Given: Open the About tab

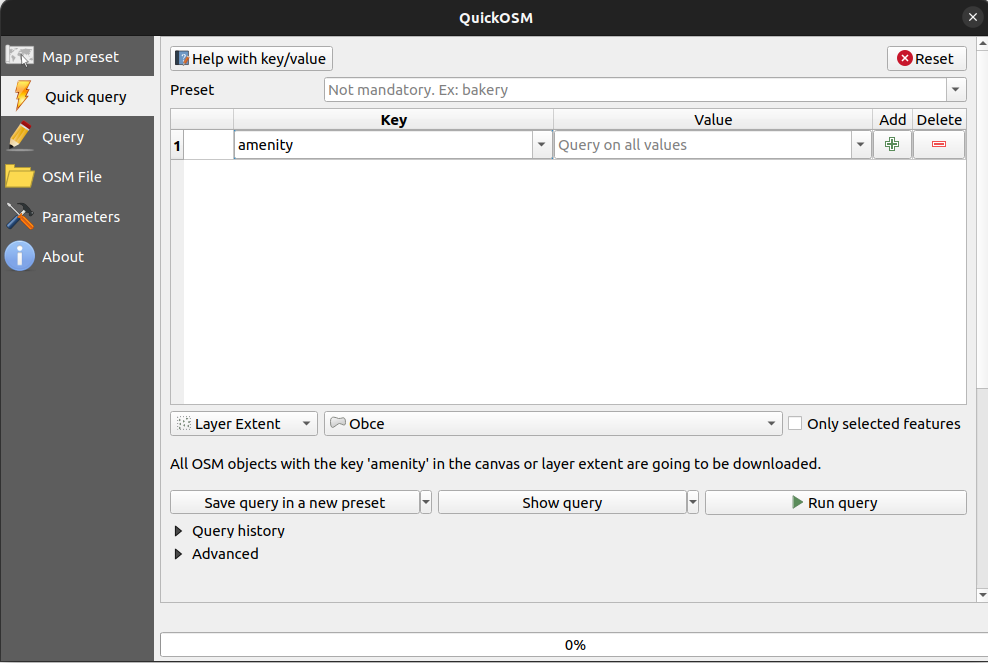Looking at the screenshot, I should (x=77, y=257).
